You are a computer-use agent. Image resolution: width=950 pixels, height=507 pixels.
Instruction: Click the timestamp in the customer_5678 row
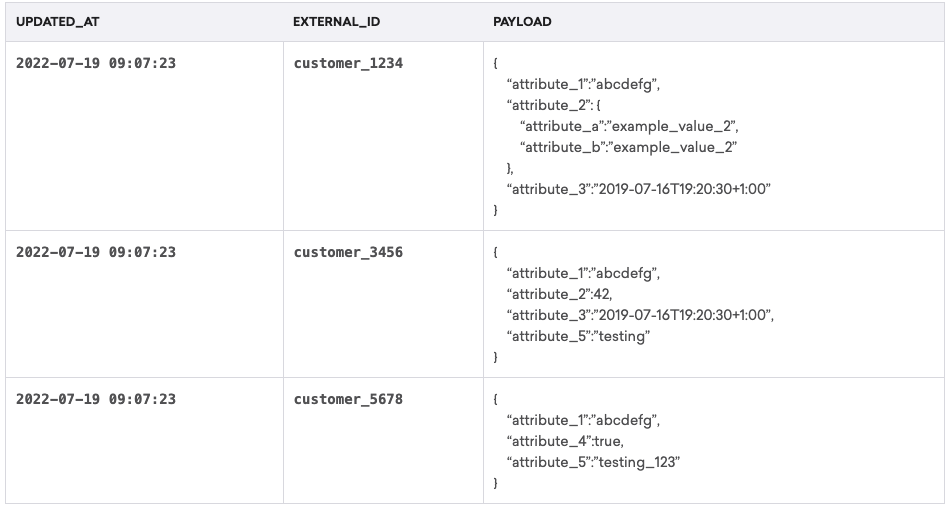point(96,399)
